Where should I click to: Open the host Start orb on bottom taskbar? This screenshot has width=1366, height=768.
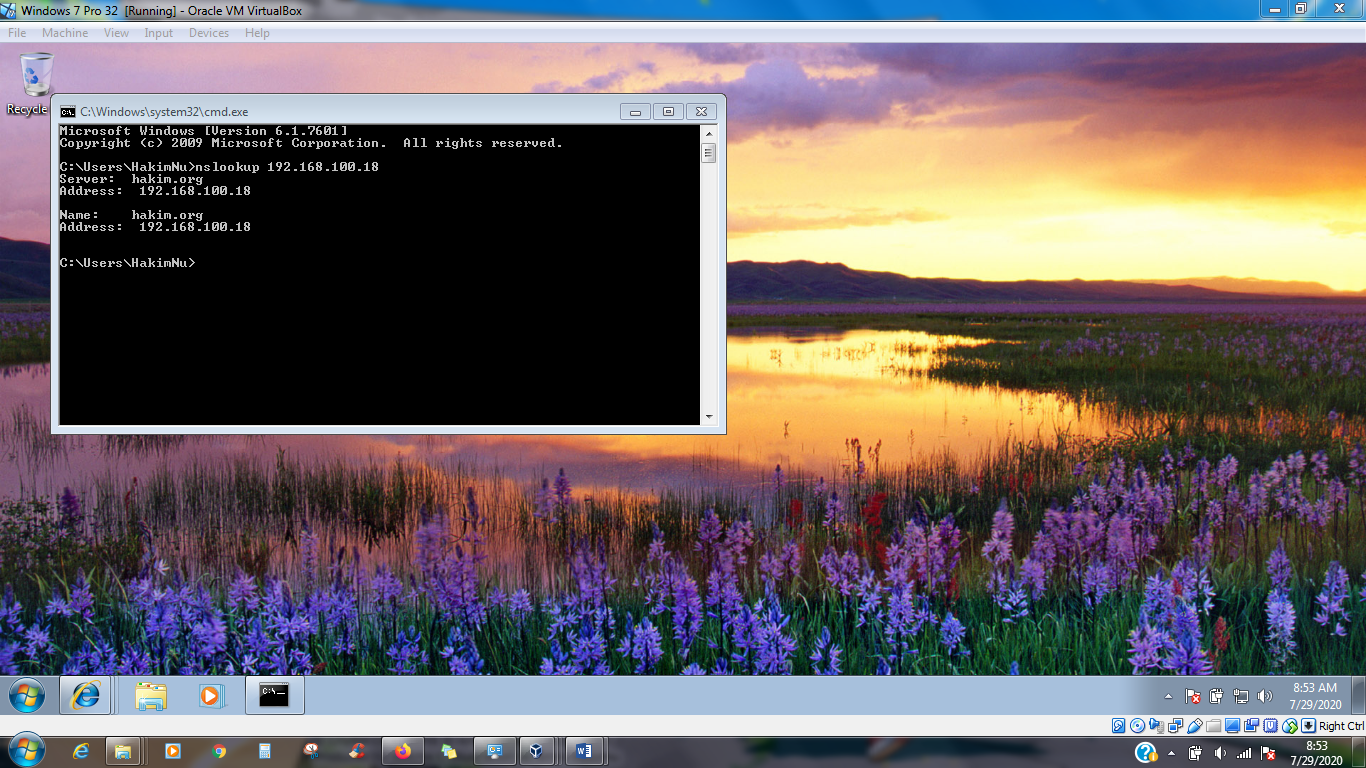tap(26, 751)
